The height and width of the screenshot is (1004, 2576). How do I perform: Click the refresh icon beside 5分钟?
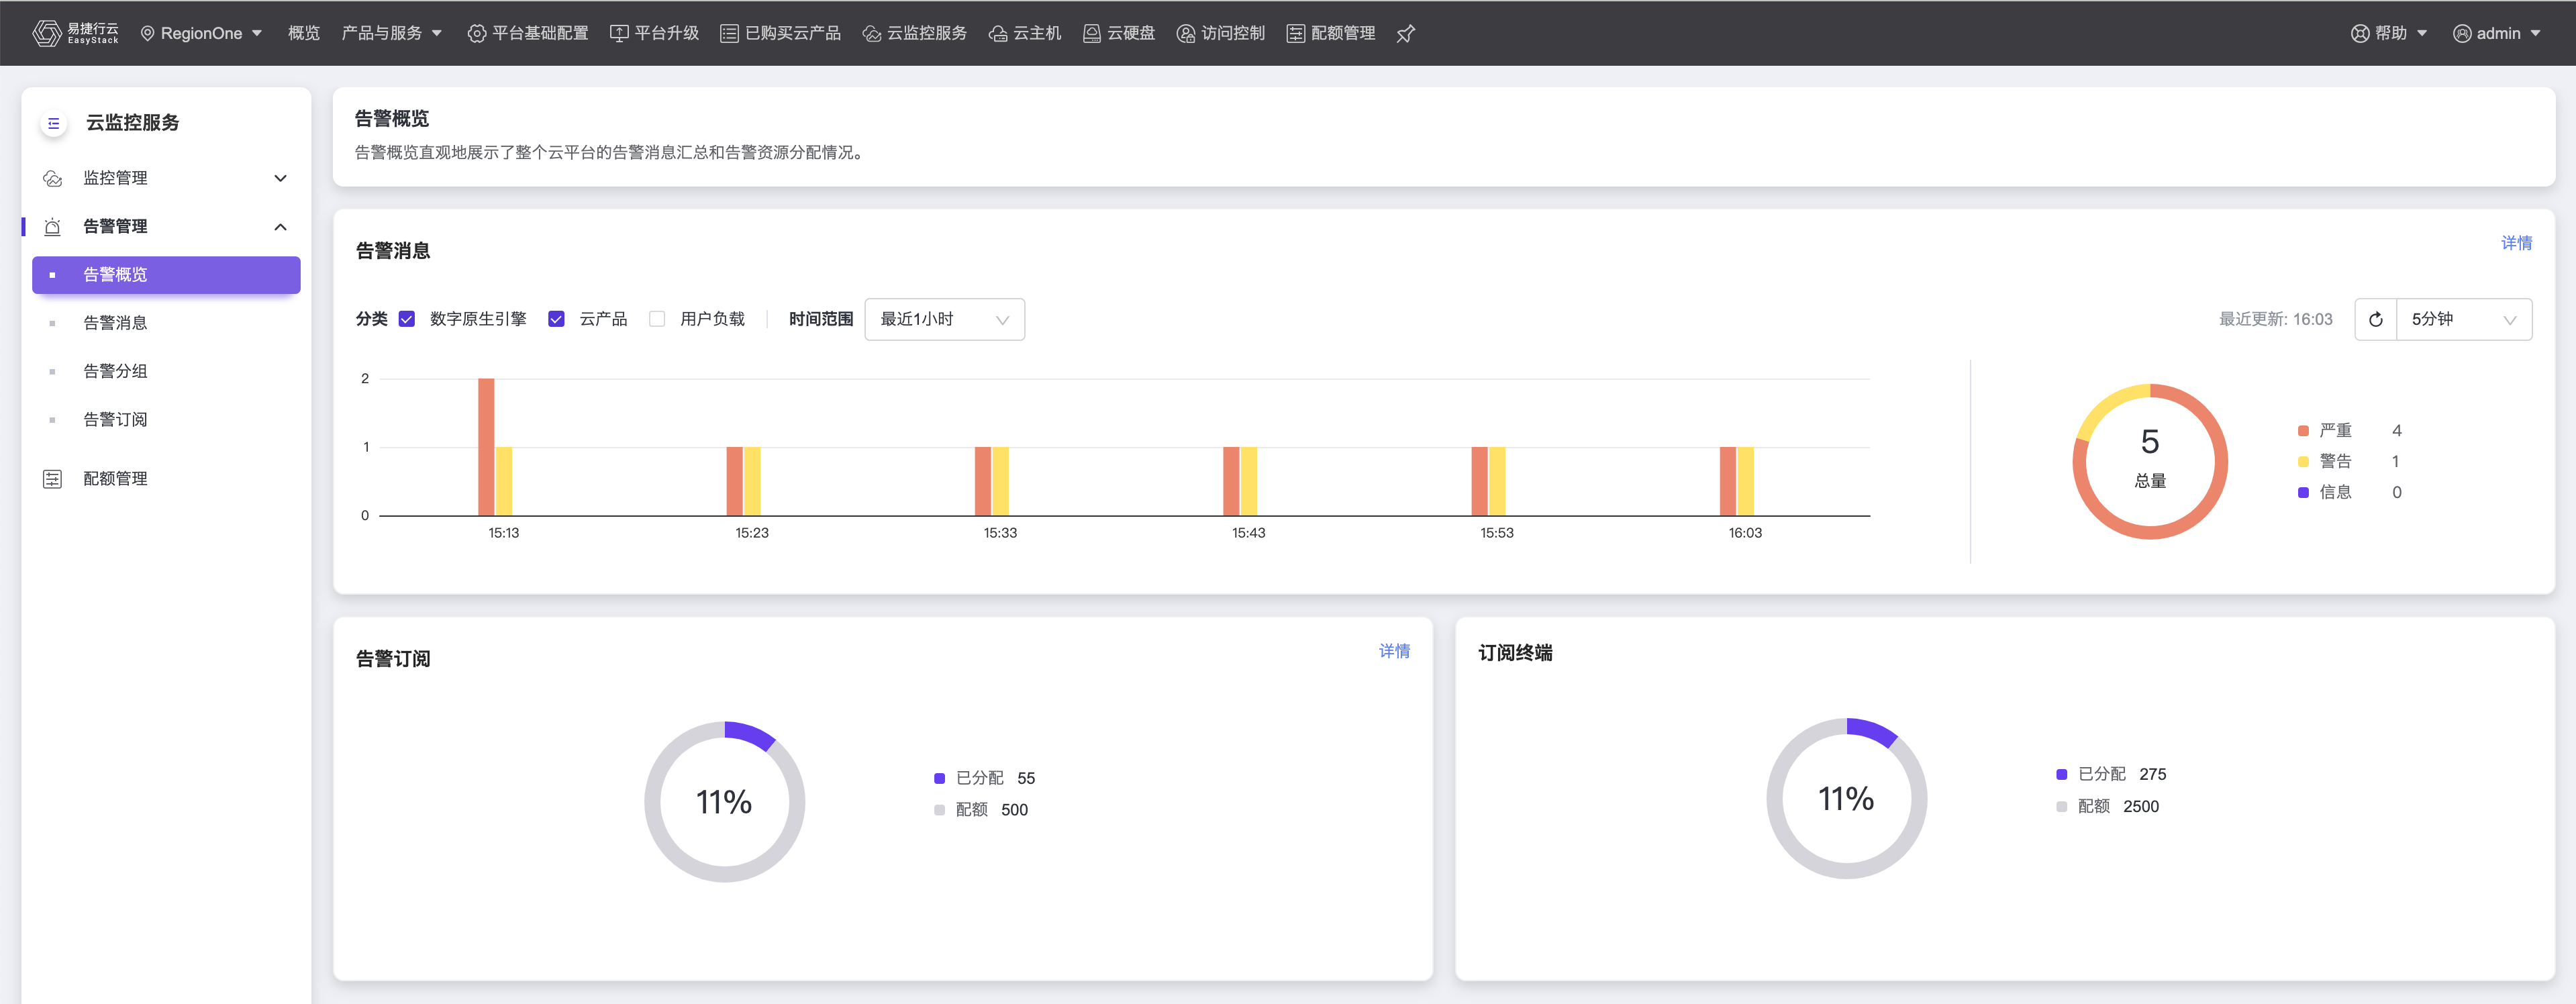point(2375,320)
